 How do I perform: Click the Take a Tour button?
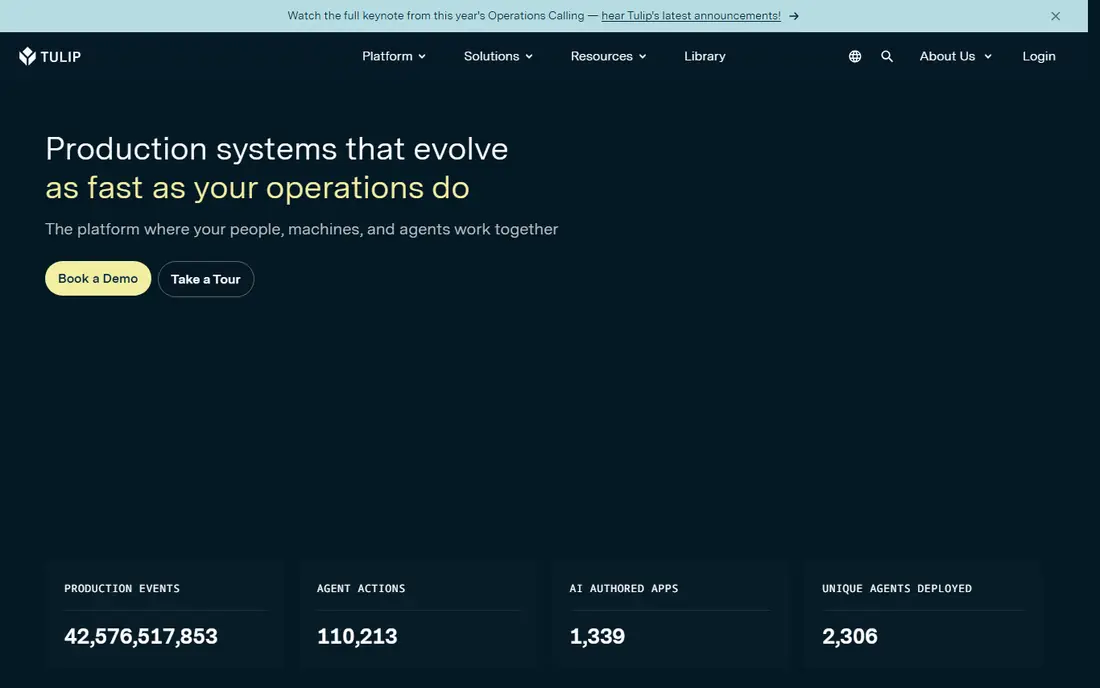206,279
